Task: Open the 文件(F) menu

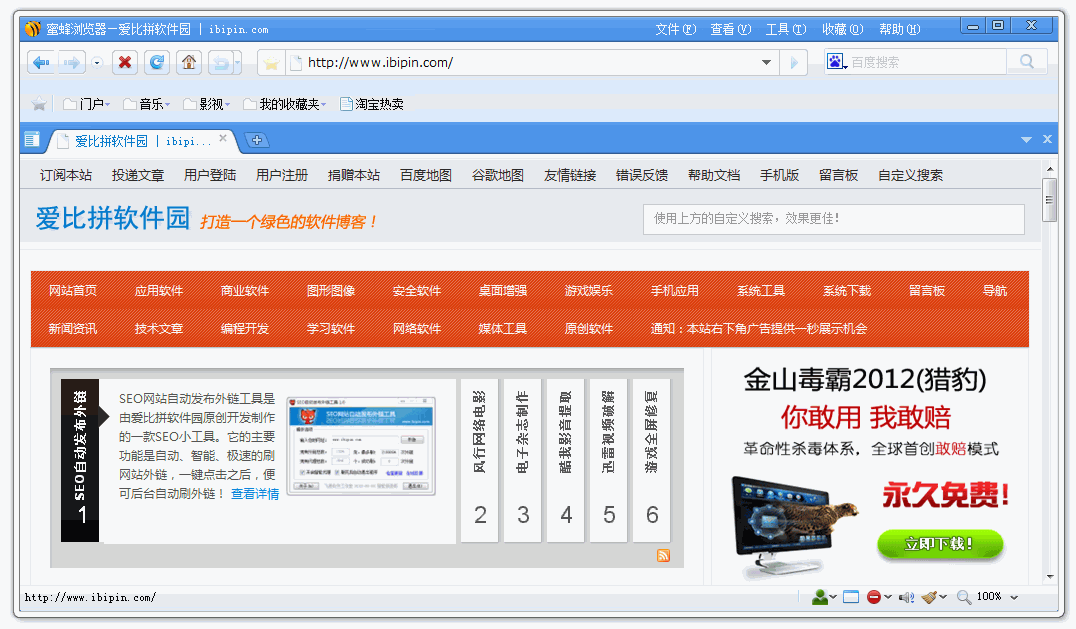Action: (x=676, y=29)
